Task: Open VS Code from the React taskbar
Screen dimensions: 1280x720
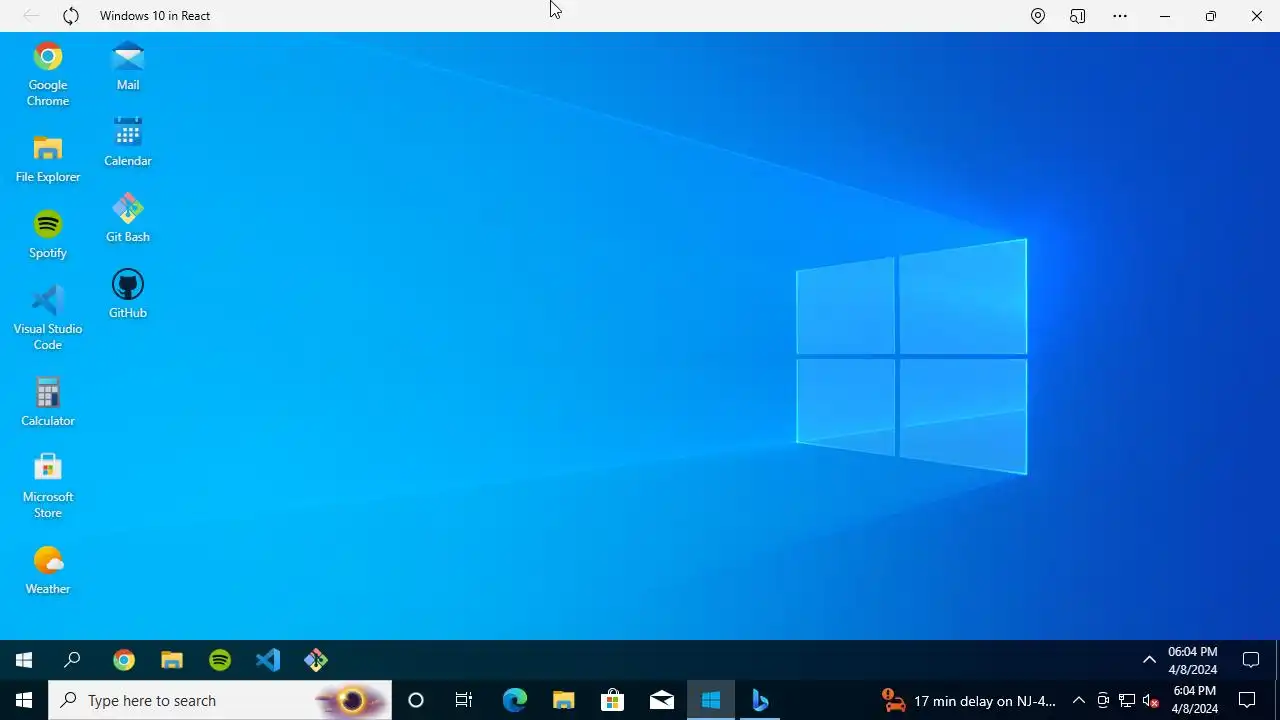Action: 268,660
